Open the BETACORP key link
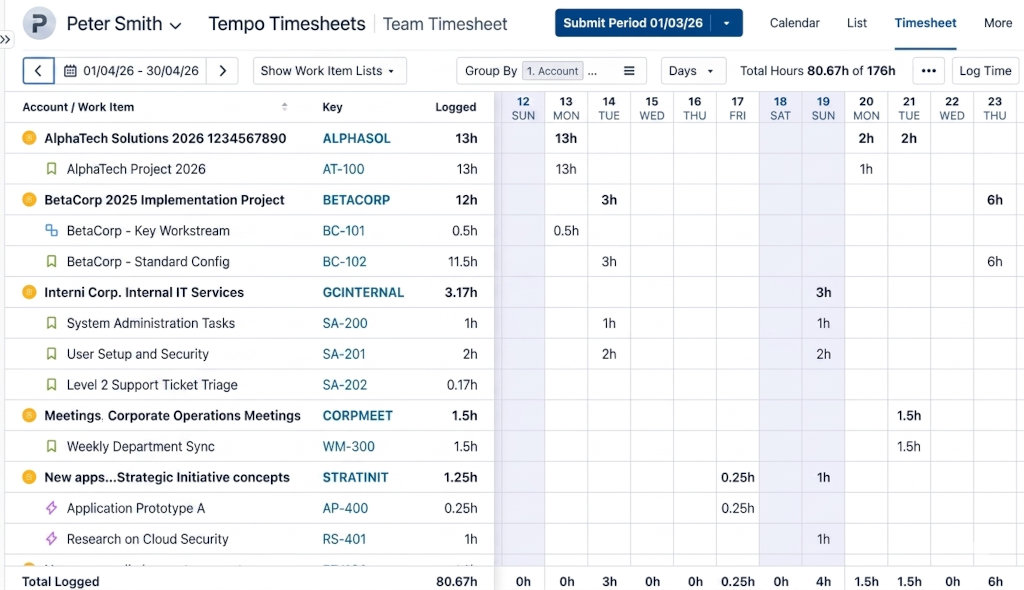The image size is (1024, 590). click(356, 199)
